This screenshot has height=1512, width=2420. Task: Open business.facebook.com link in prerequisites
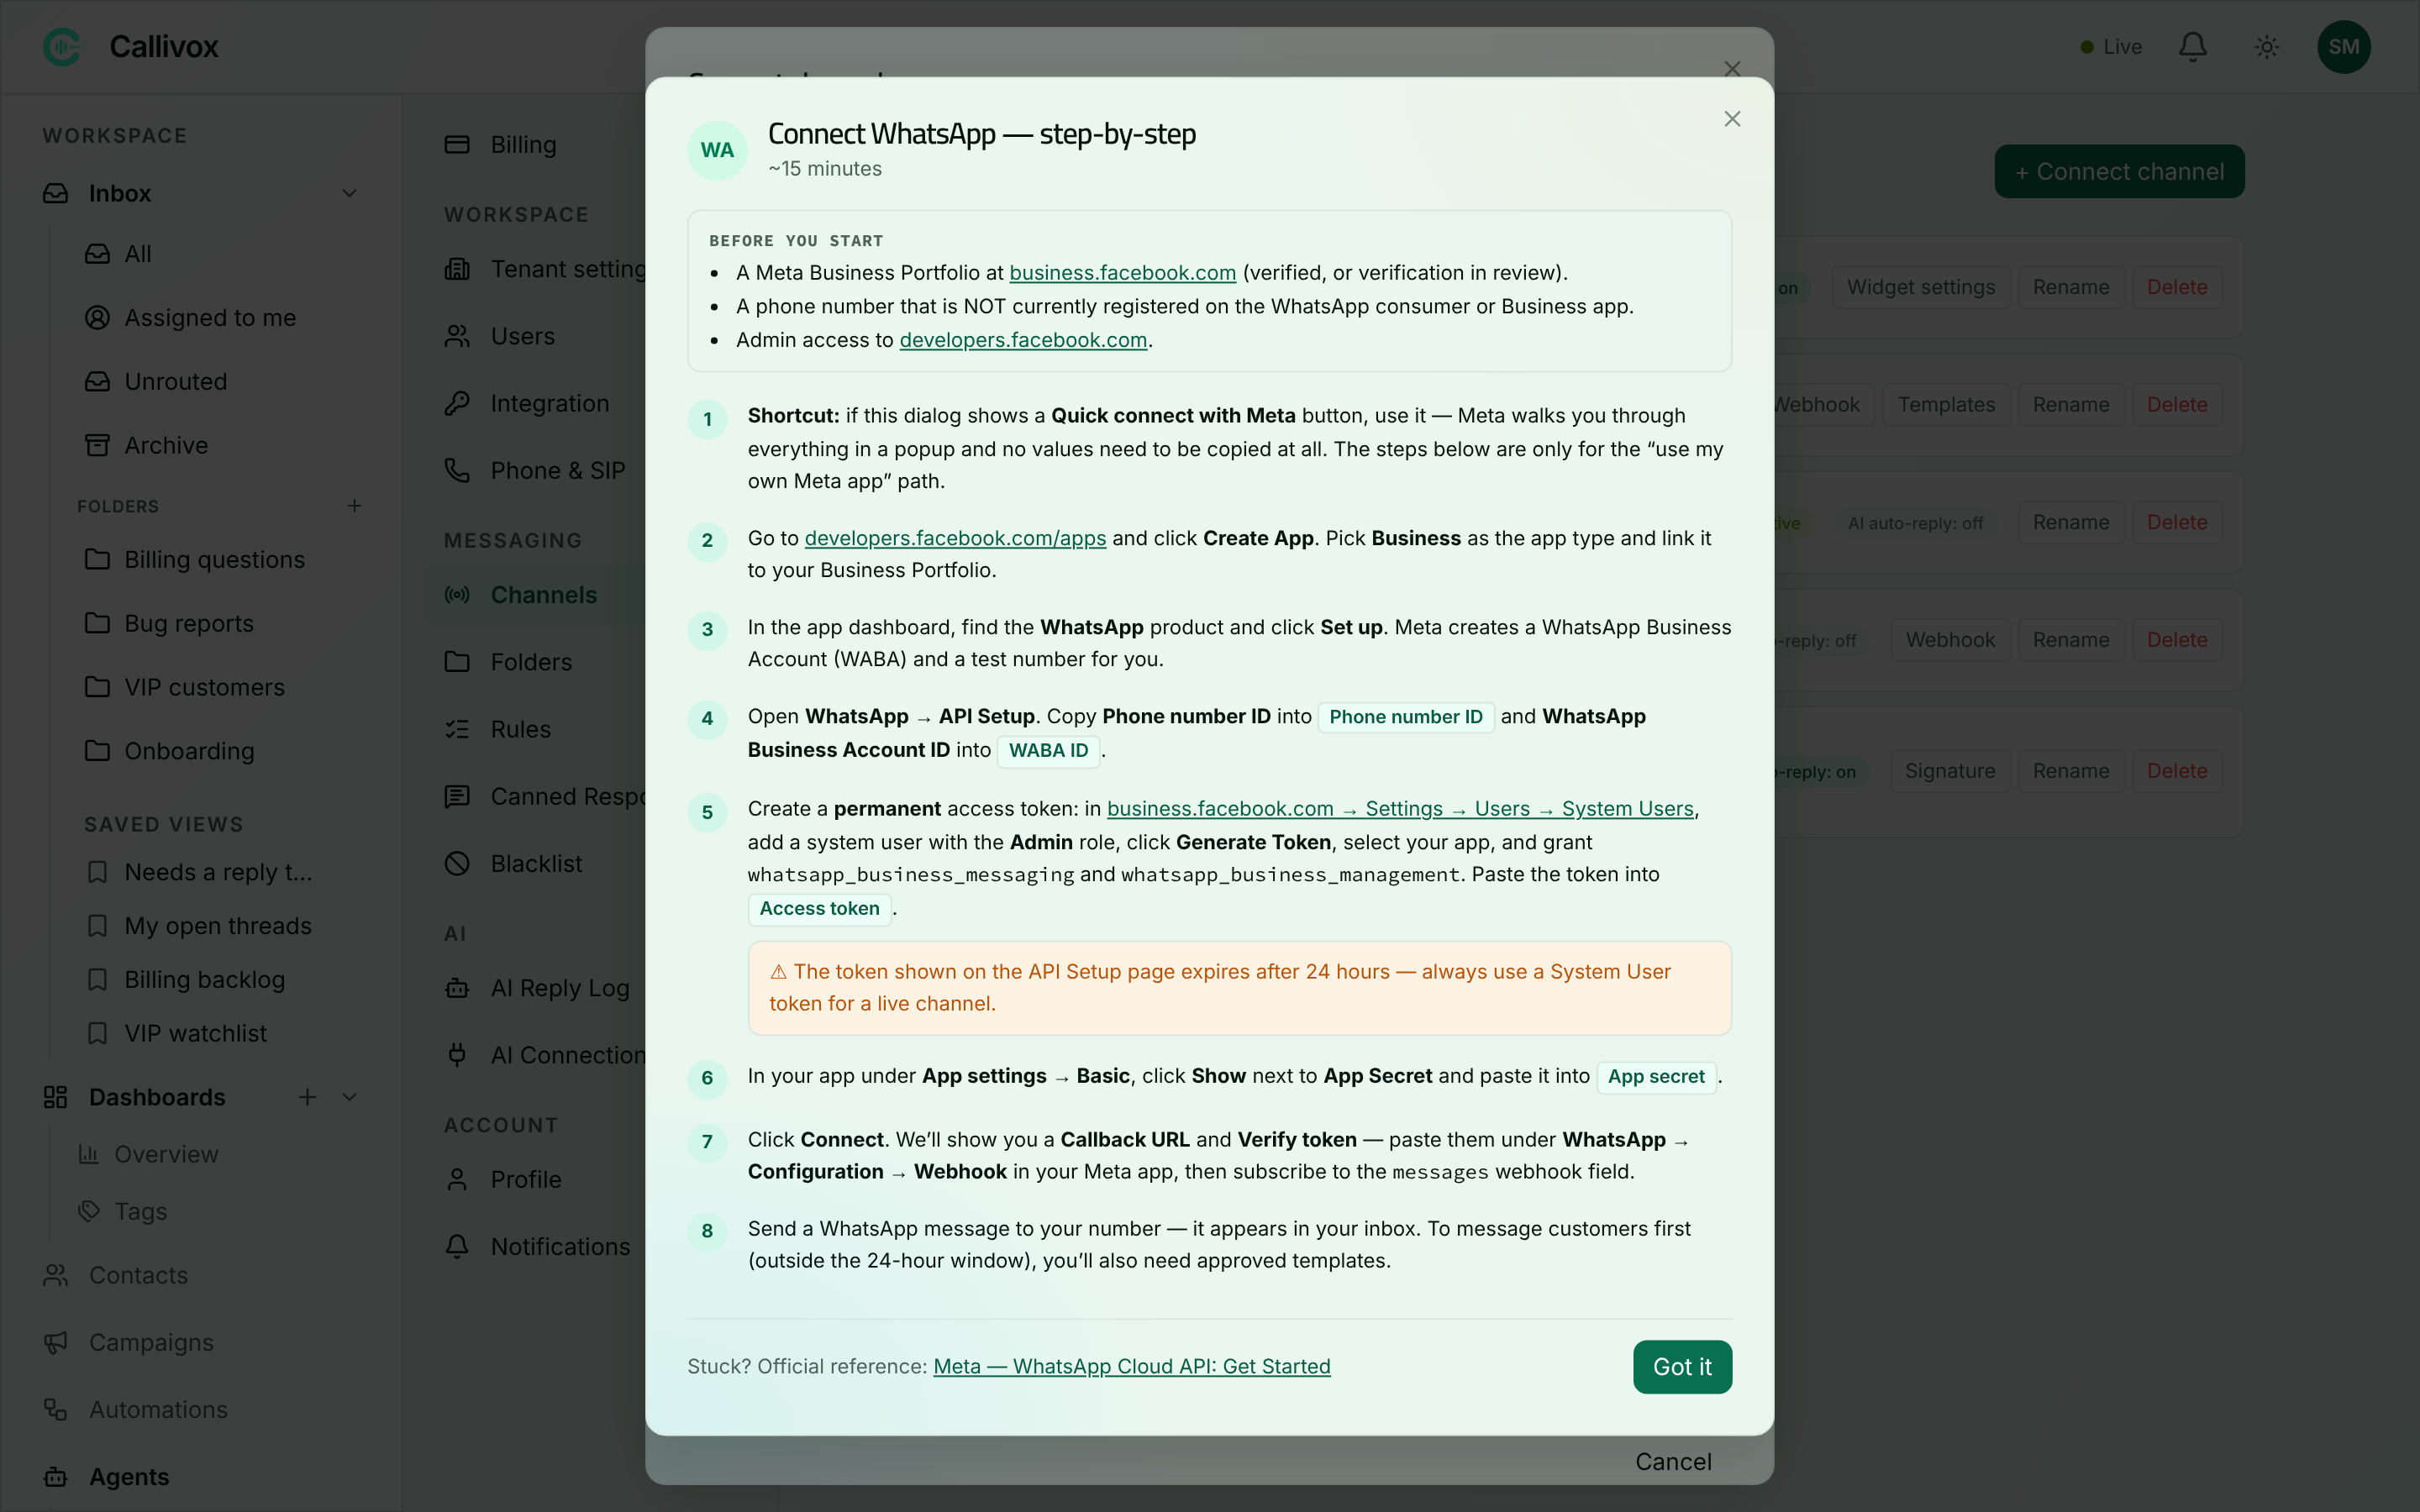click(1122, 273)
